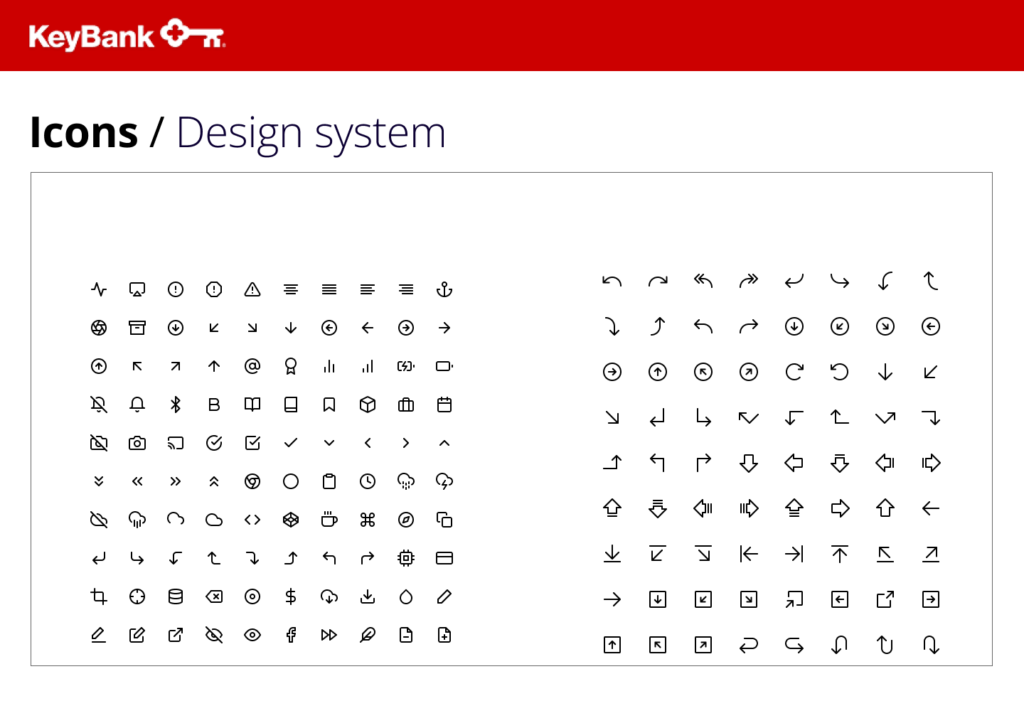The width and height of the screenshot is (1024, 728).
Task: Click the open book icon
Action: coord(253,405)
